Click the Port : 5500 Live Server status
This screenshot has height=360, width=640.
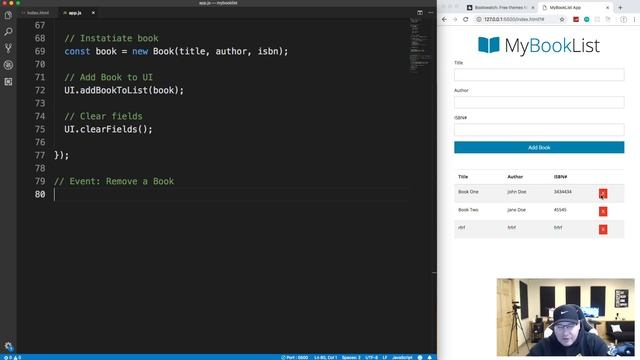coord(295,357)
